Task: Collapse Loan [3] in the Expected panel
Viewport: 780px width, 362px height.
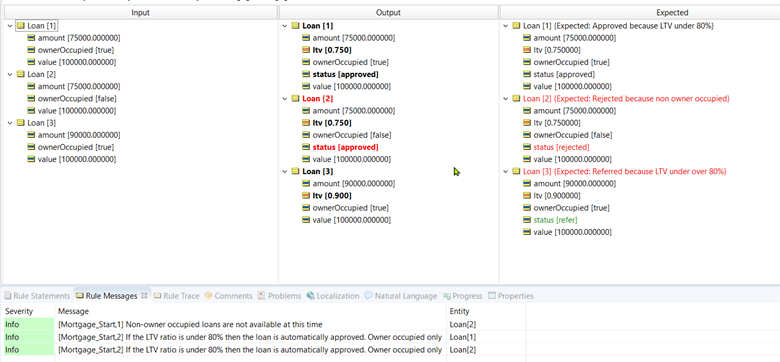Action: click(x=506, y=172)
